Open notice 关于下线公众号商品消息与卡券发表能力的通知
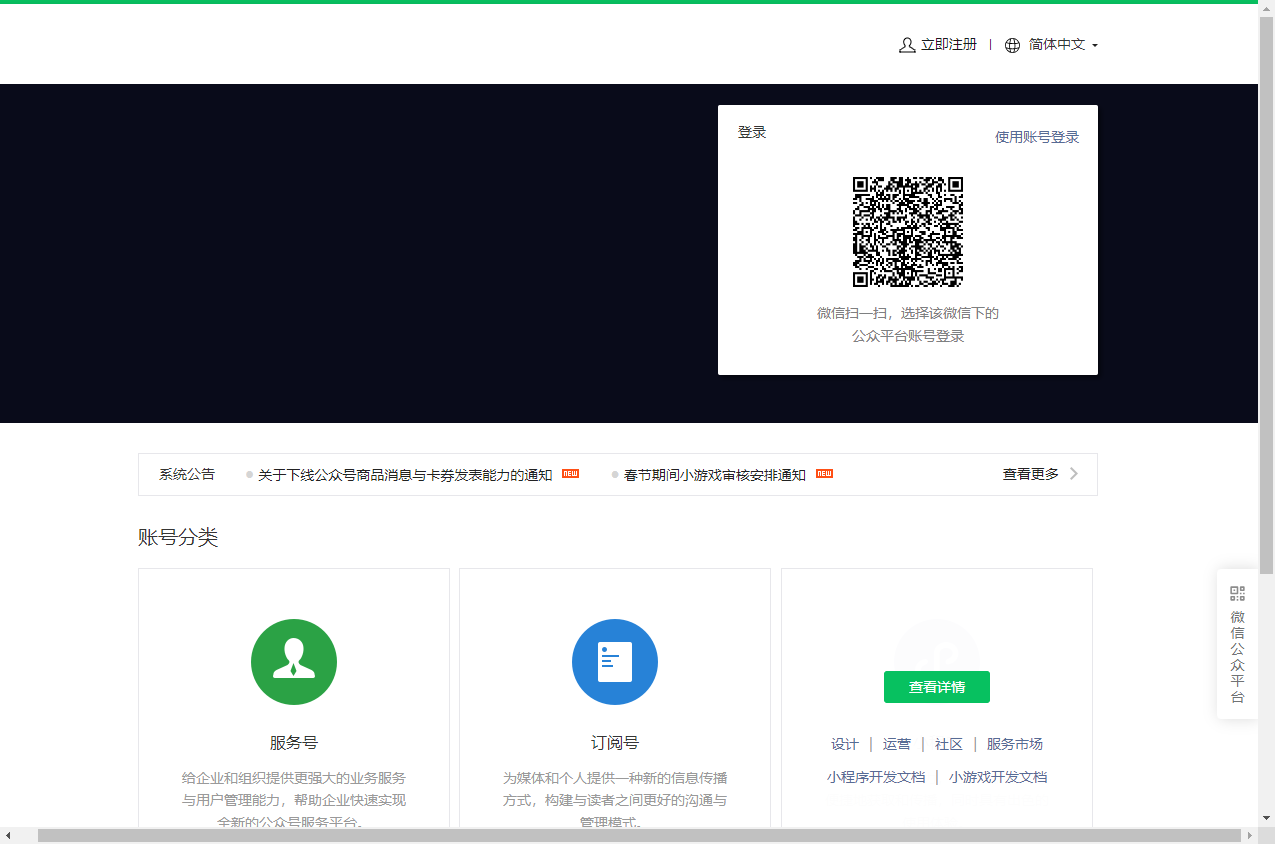The image size is (1275, 844). coord(405,475)
